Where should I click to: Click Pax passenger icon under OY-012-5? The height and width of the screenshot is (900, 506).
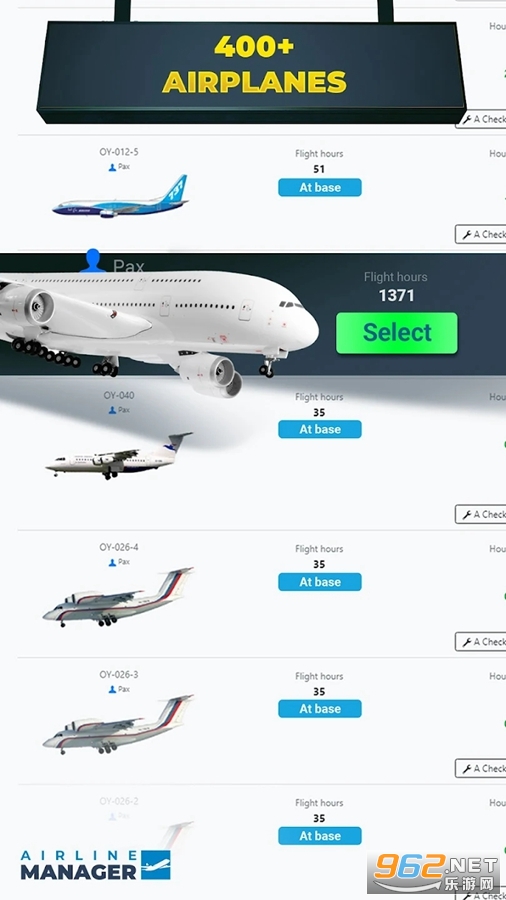[x=112, y=167]
